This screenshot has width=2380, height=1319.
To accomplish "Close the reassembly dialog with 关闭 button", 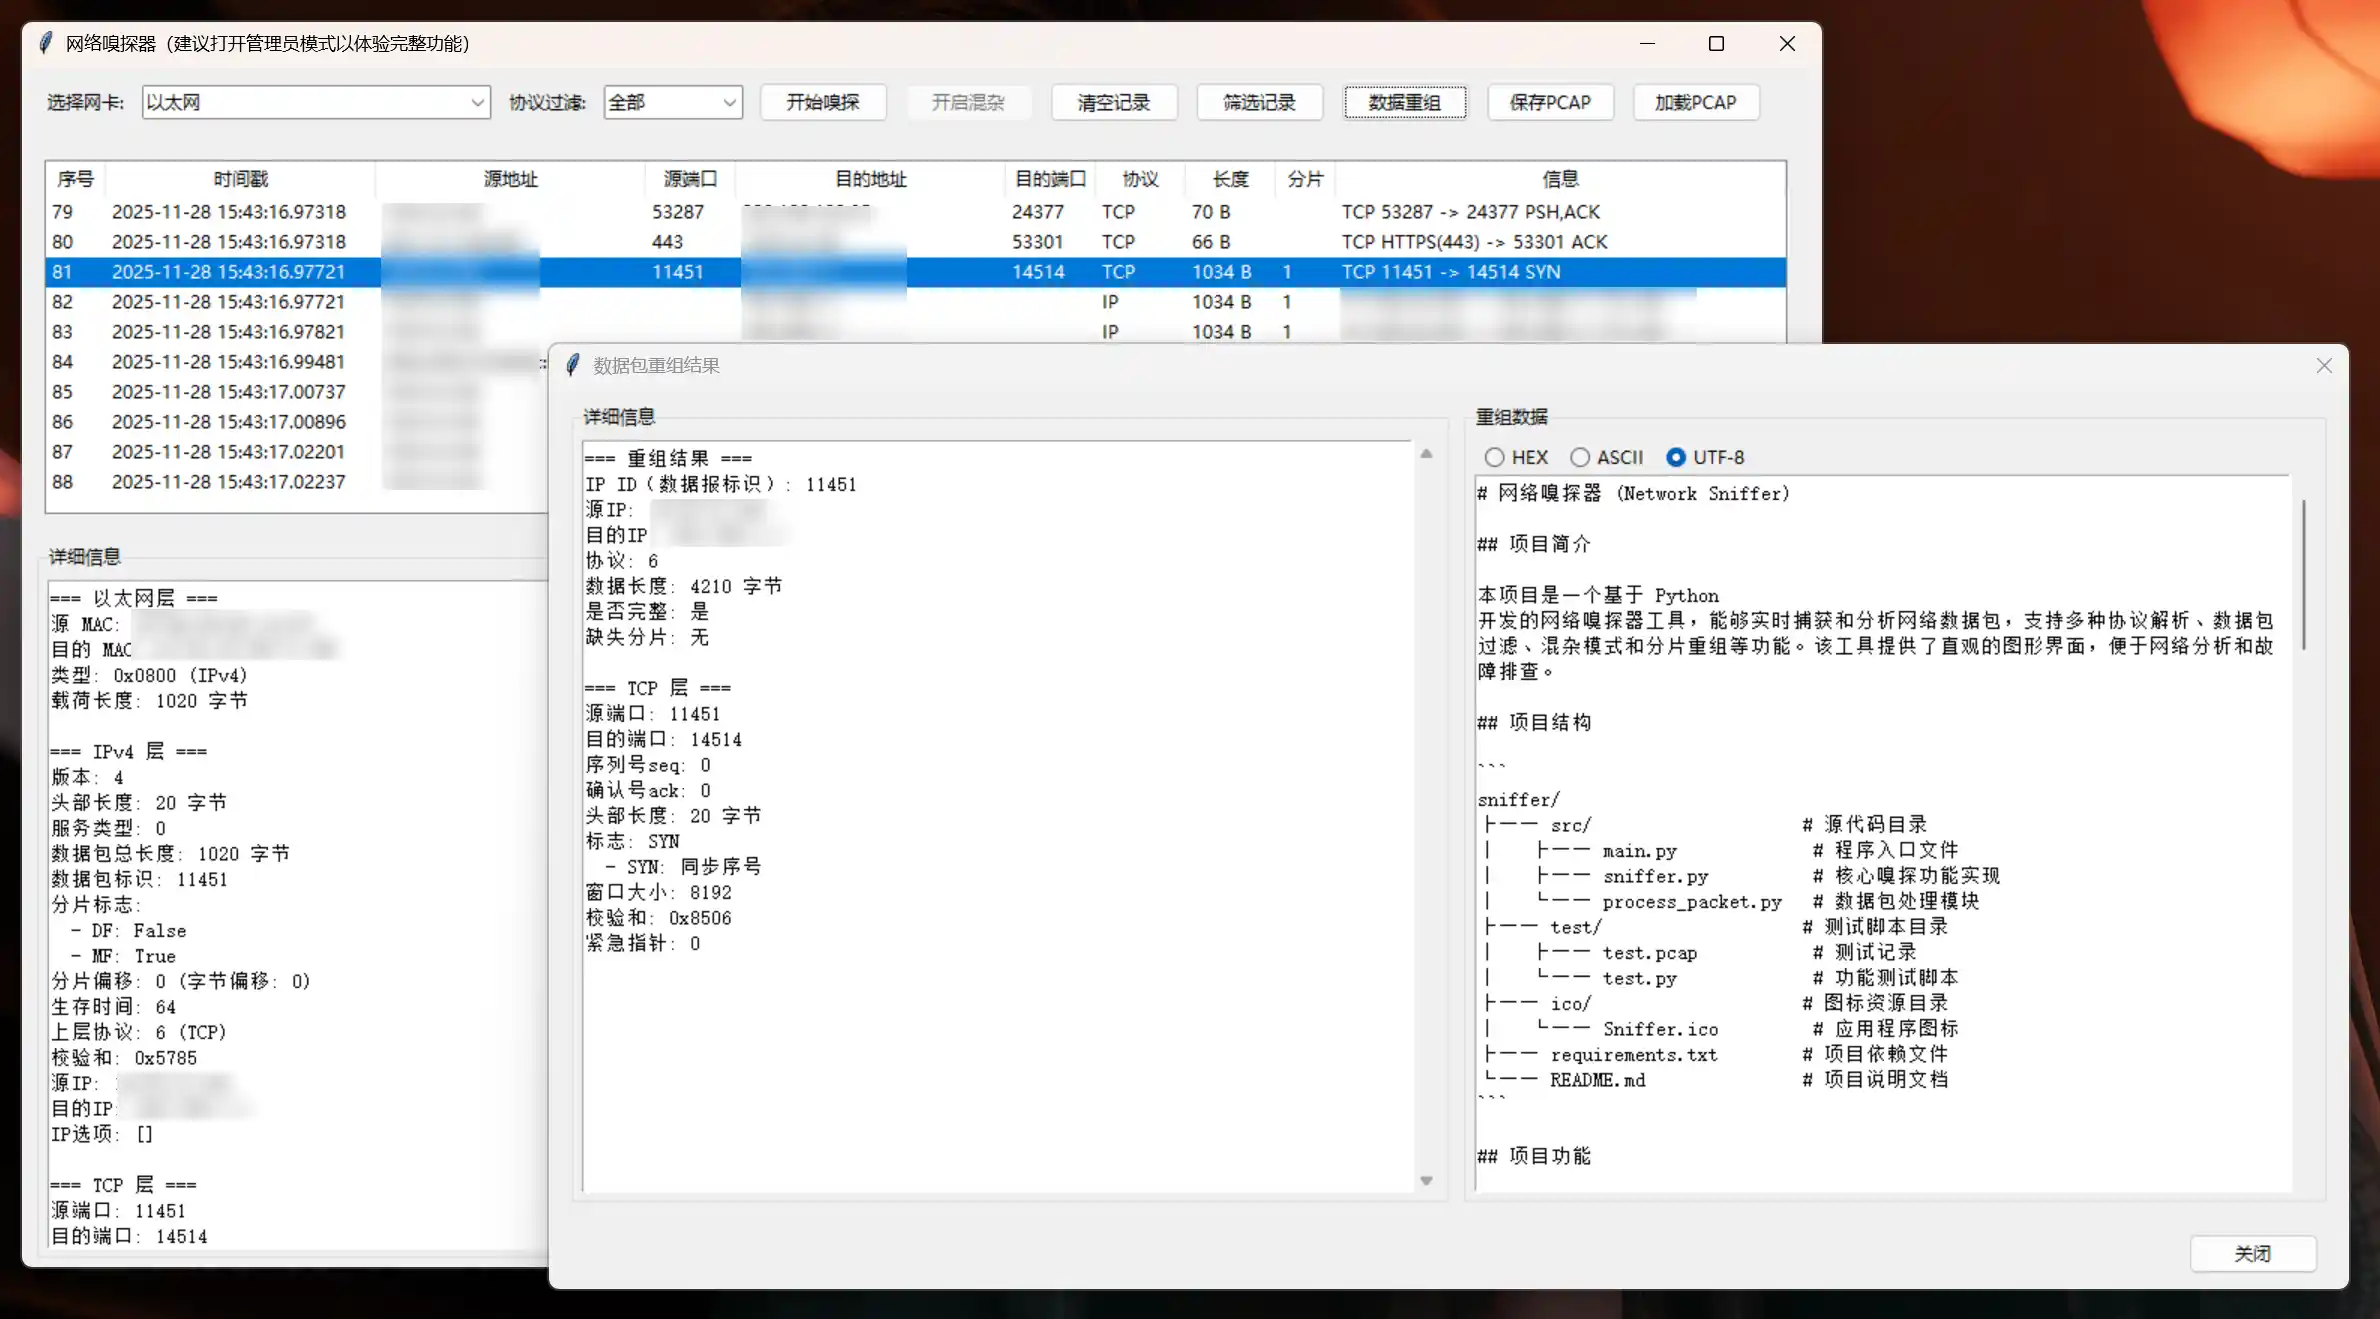I will coord(2253,1253).
